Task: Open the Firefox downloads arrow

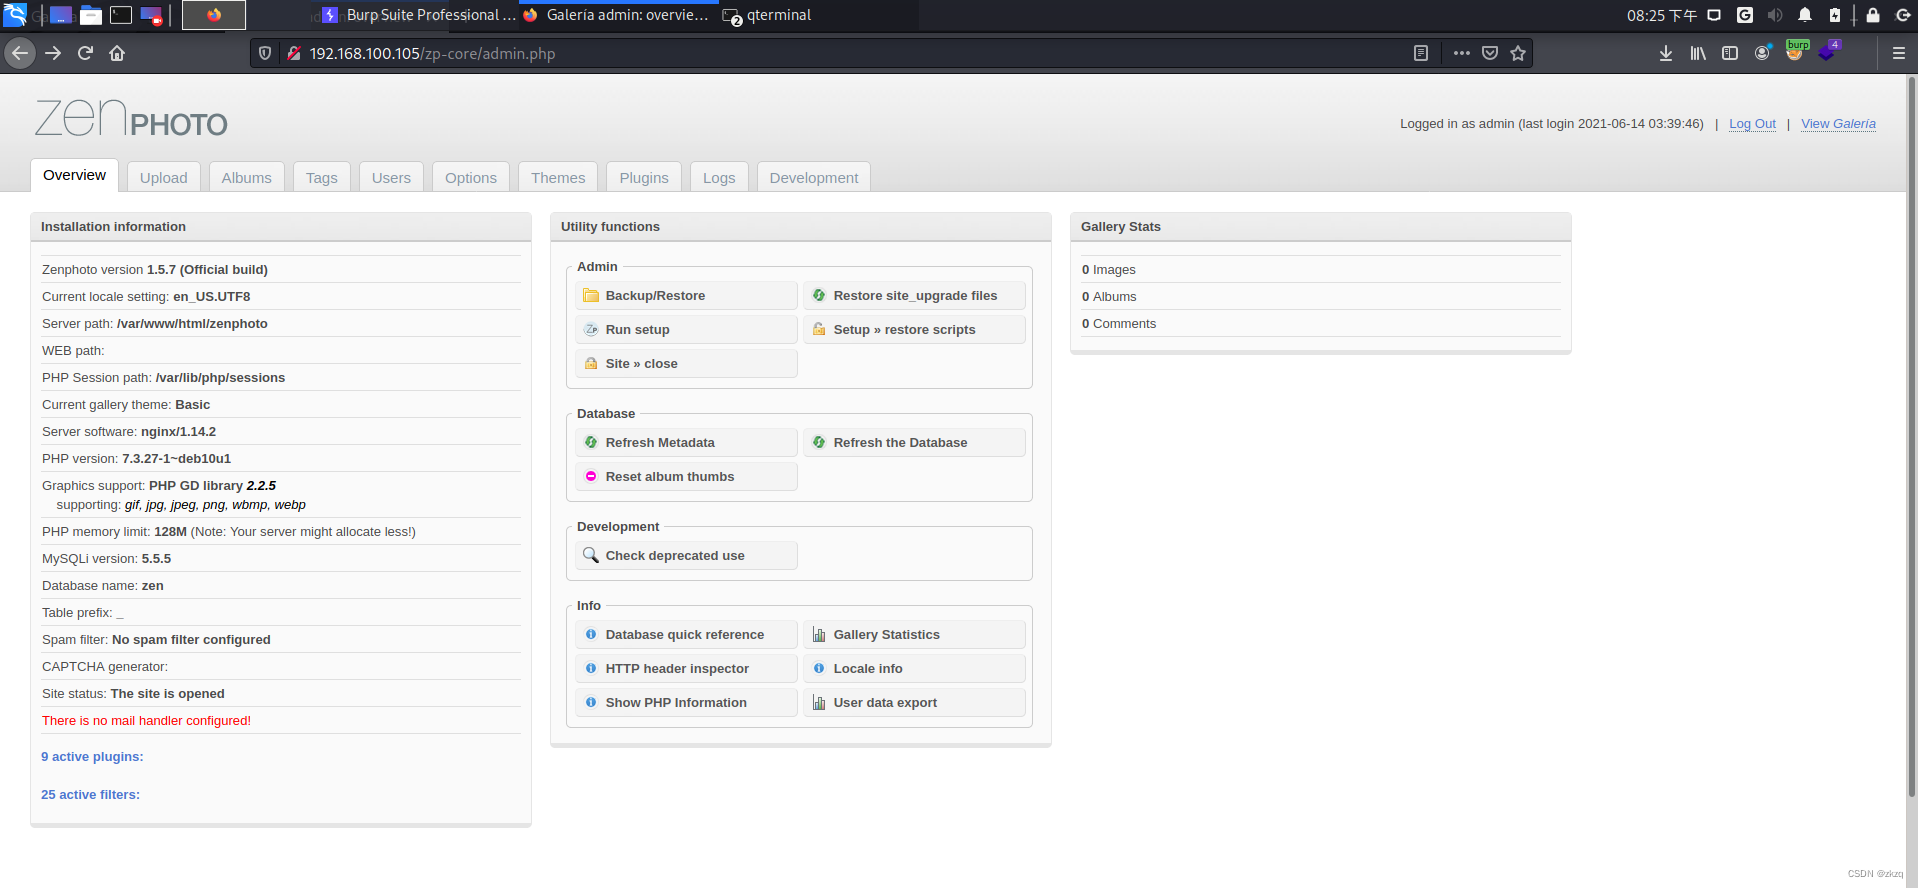Action: pos(1666,53)
